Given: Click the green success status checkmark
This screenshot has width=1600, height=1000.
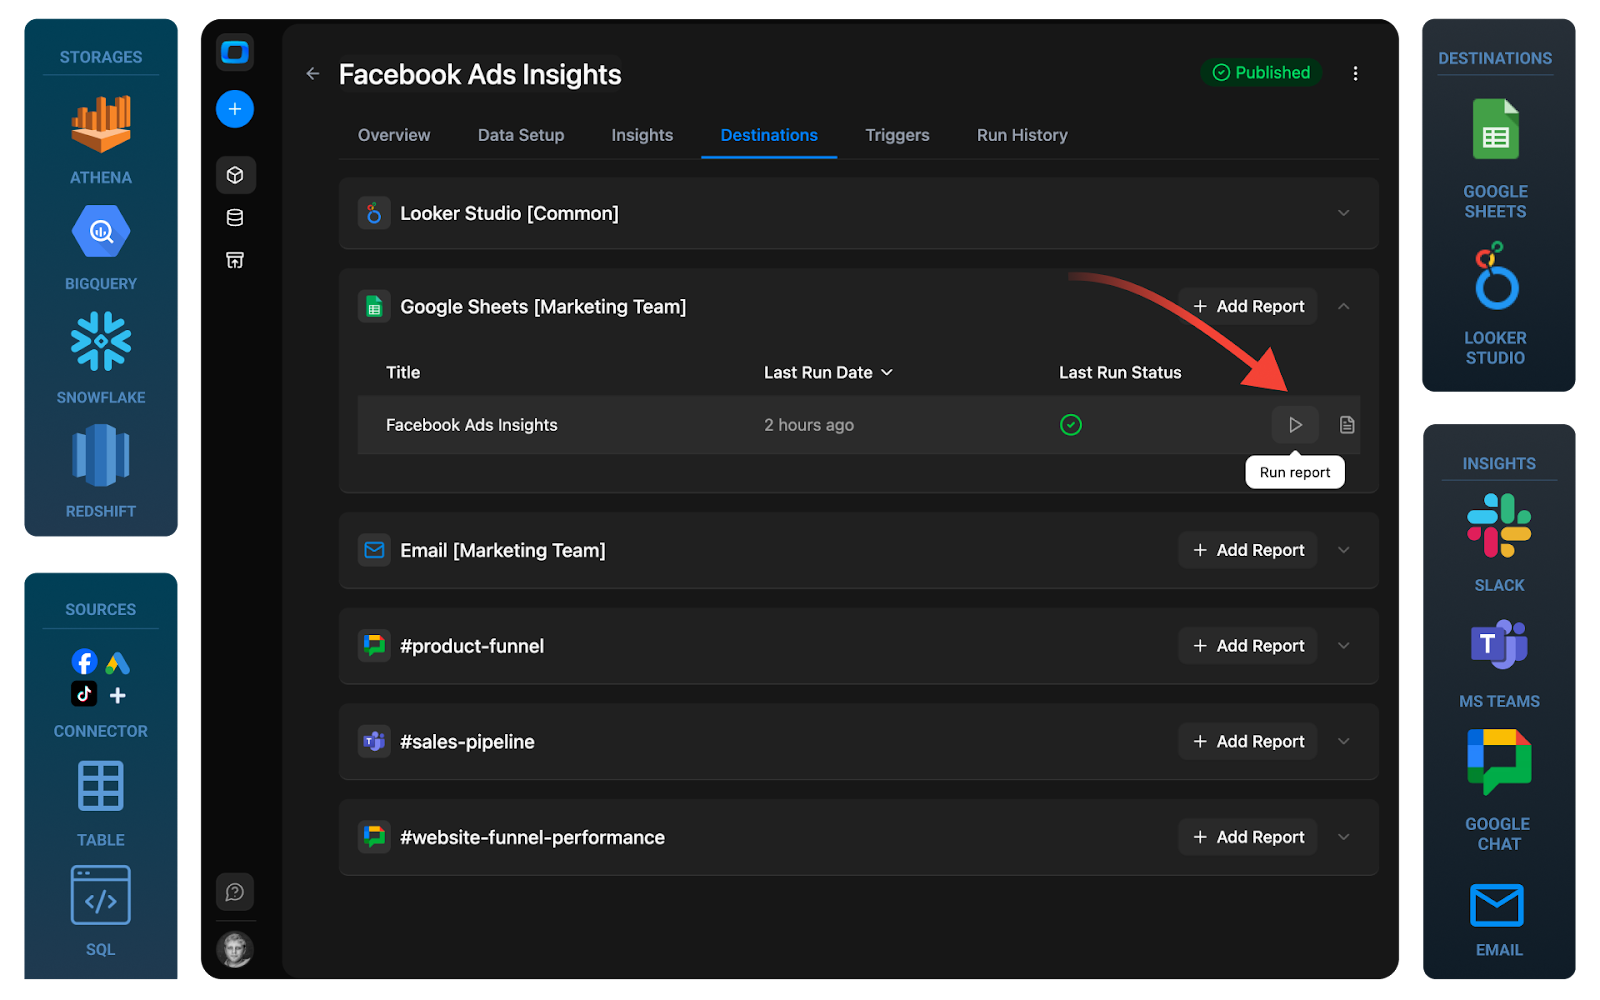Looking at the screenshot, I should pyautogui.click(x=1071, y=425).
